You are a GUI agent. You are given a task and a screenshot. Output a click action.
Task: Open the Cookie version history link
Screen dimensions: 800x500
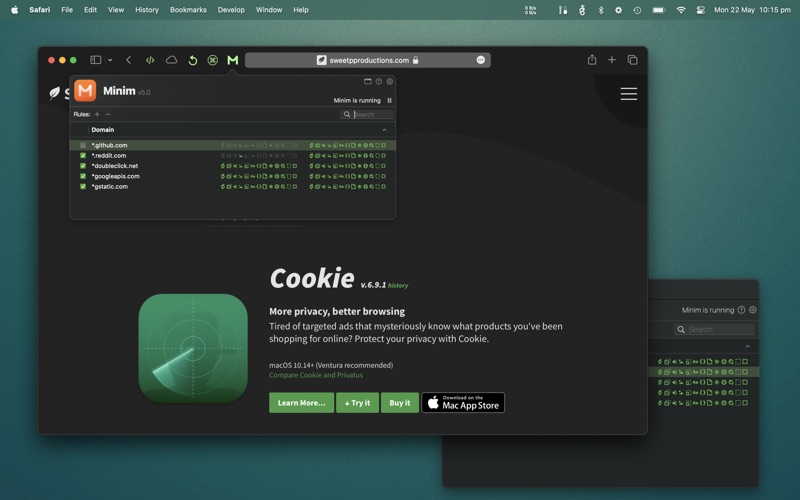(398, 286)
